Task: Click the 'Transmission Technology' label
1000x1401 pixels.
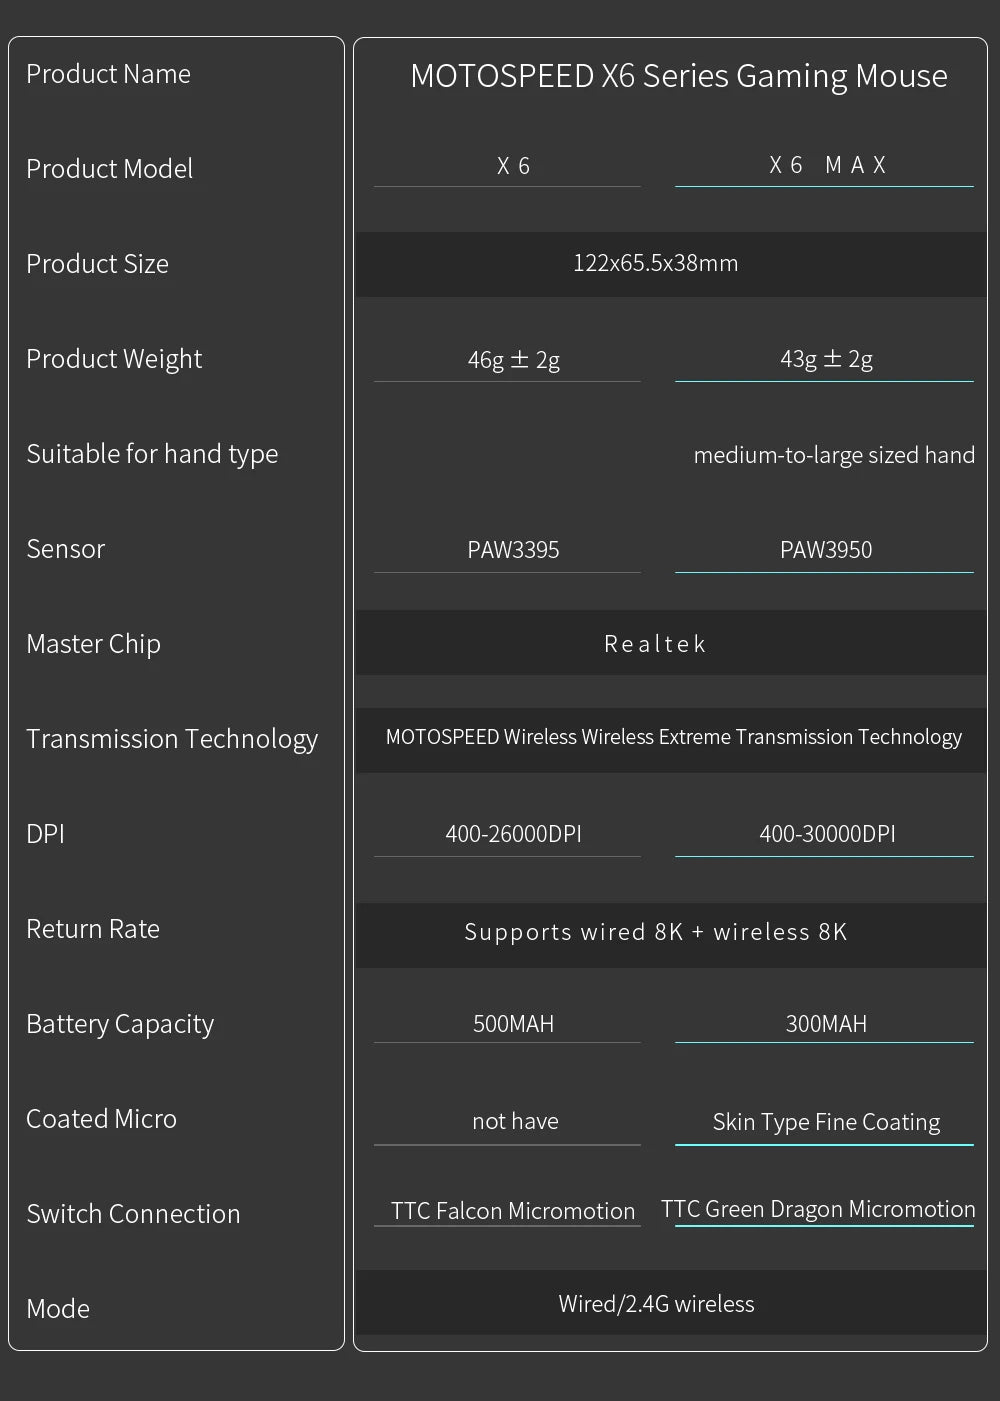Action: tap(172, 739)
